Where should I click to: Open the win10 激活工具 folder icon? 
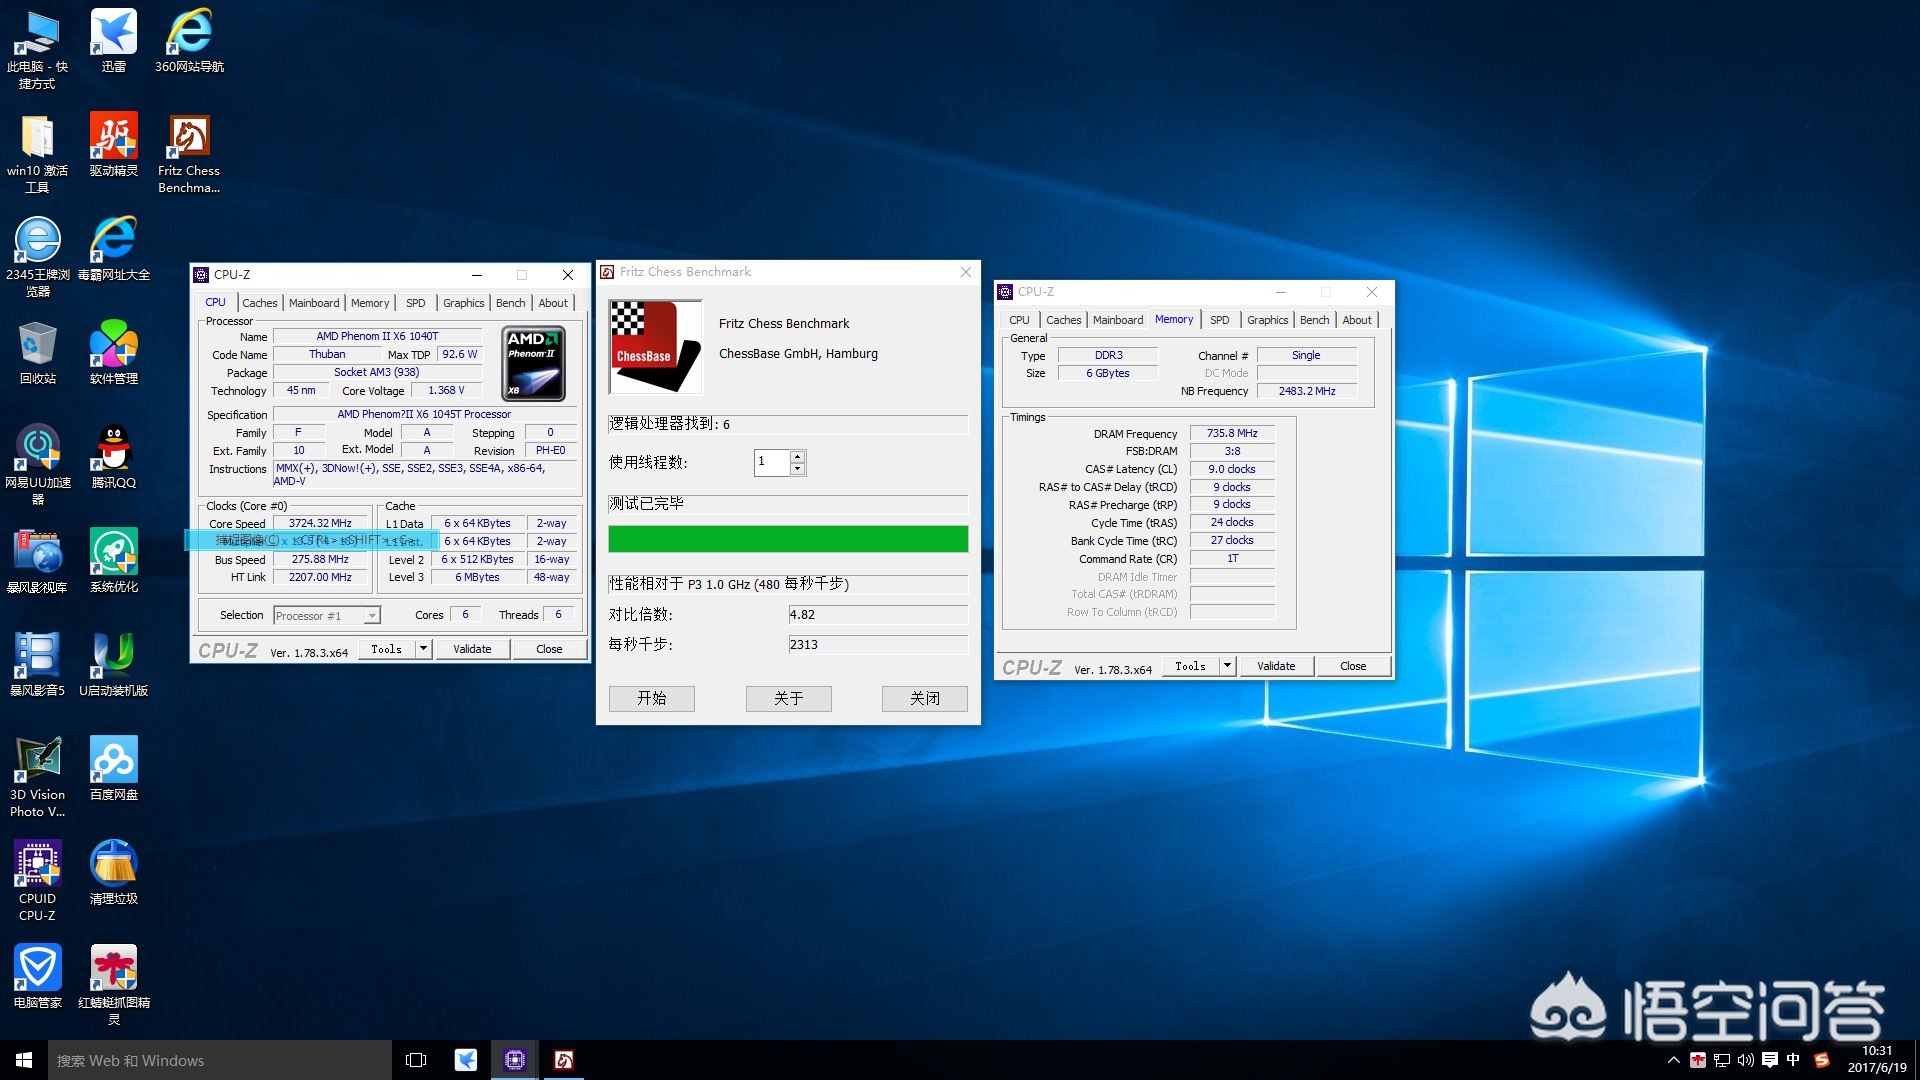[37, 152]
